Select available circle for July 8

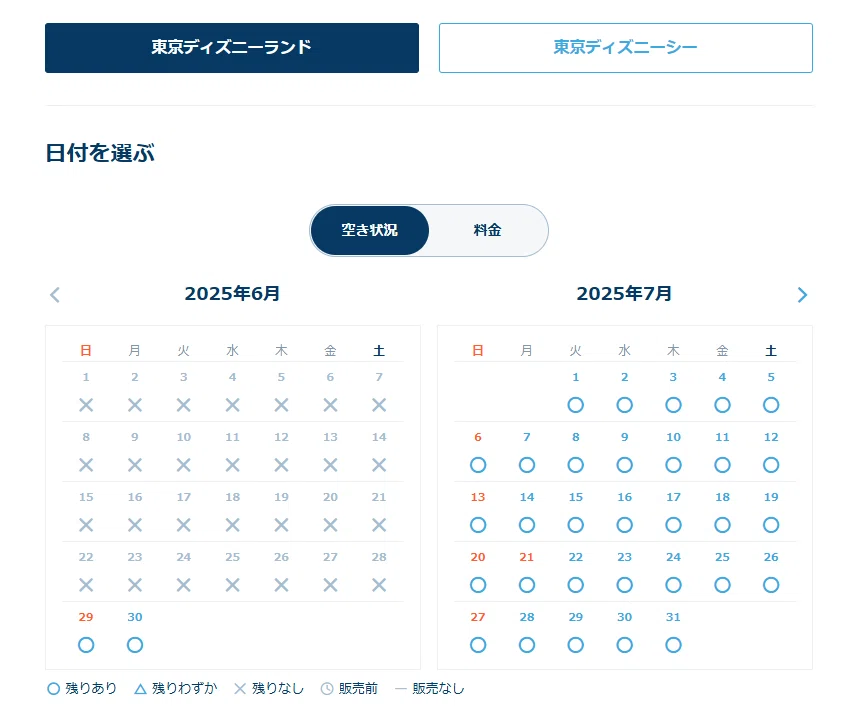click(x=576, y=465)
